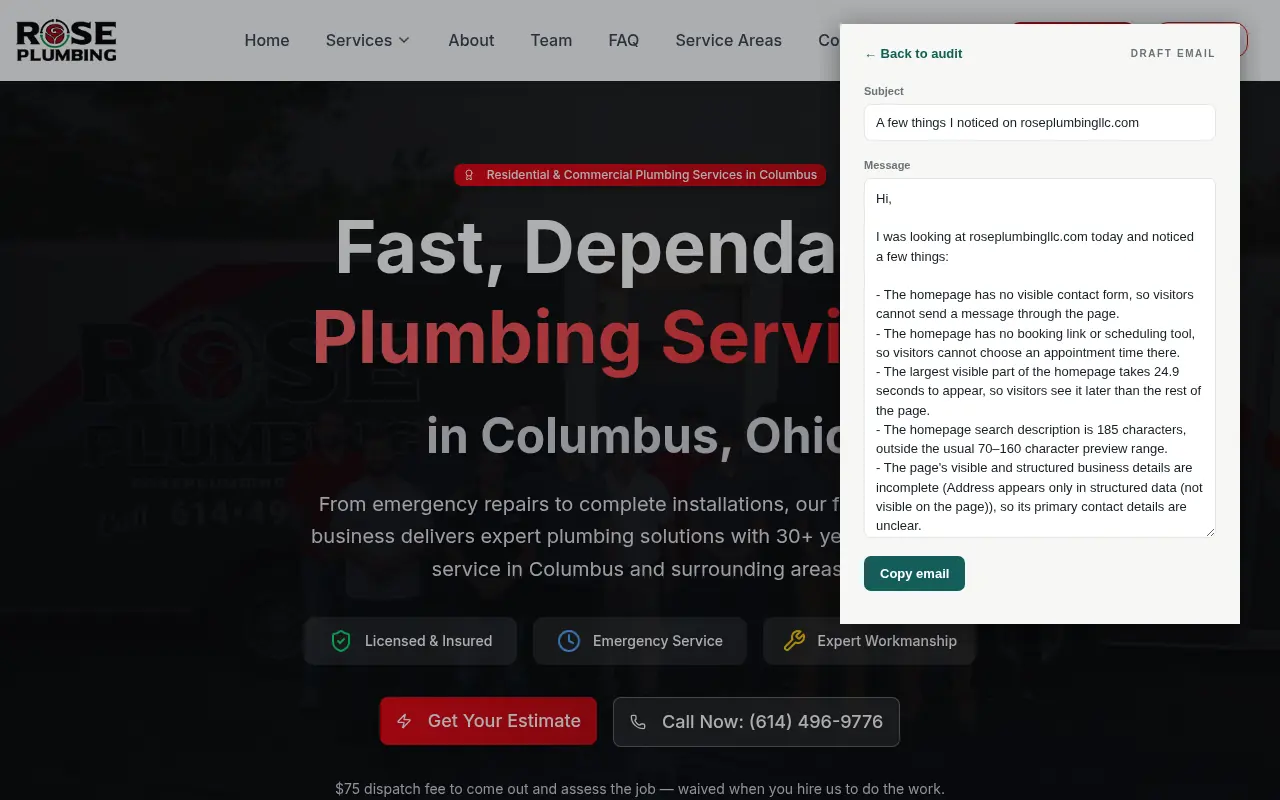
Task: Click the Expert Workmanship label
Action: click(887, 641)
